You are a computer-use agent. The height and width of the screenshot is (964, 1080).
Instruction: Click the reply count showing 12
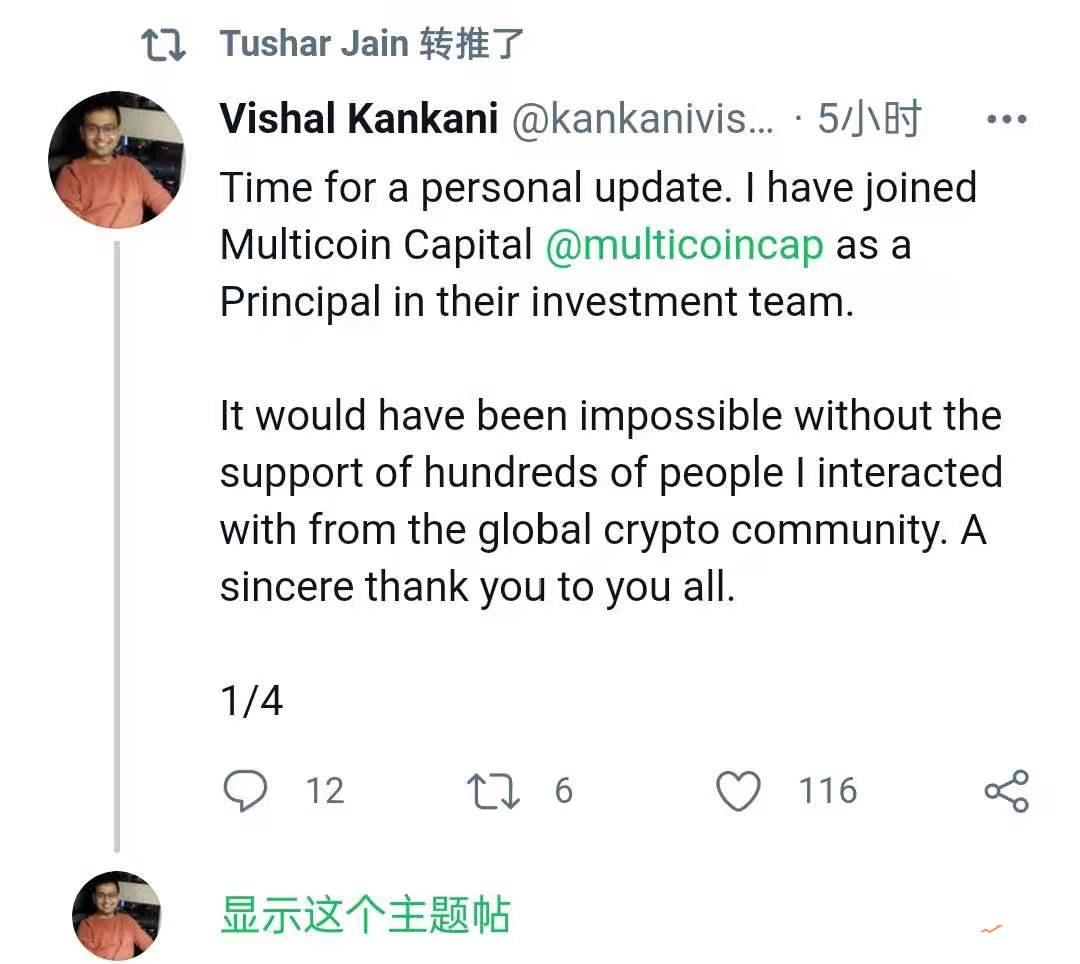point(322,790)
